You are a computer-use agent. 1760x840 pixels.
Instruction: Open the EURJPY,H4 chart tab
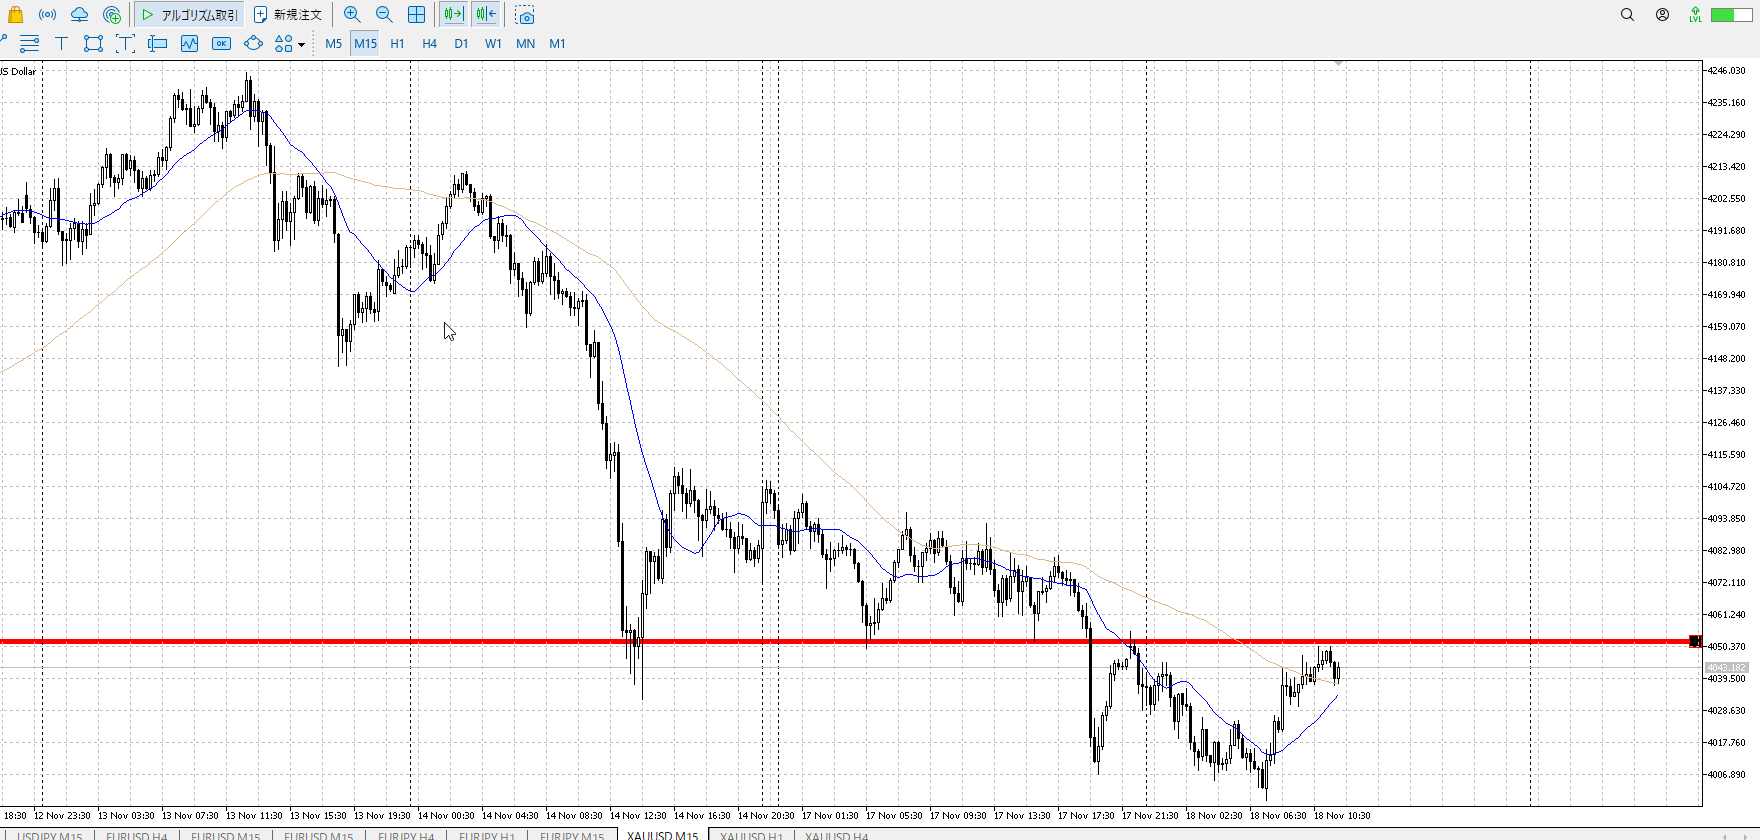(x=405, y=835)
